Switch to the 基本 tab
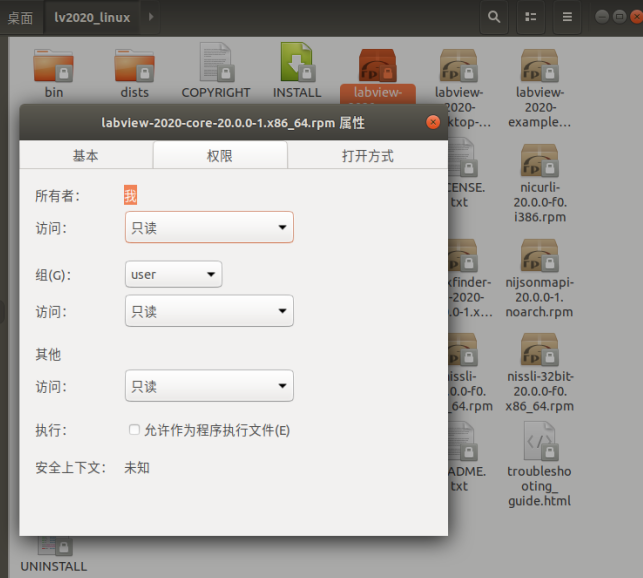The image size is (643, 578). coord(86,155)
